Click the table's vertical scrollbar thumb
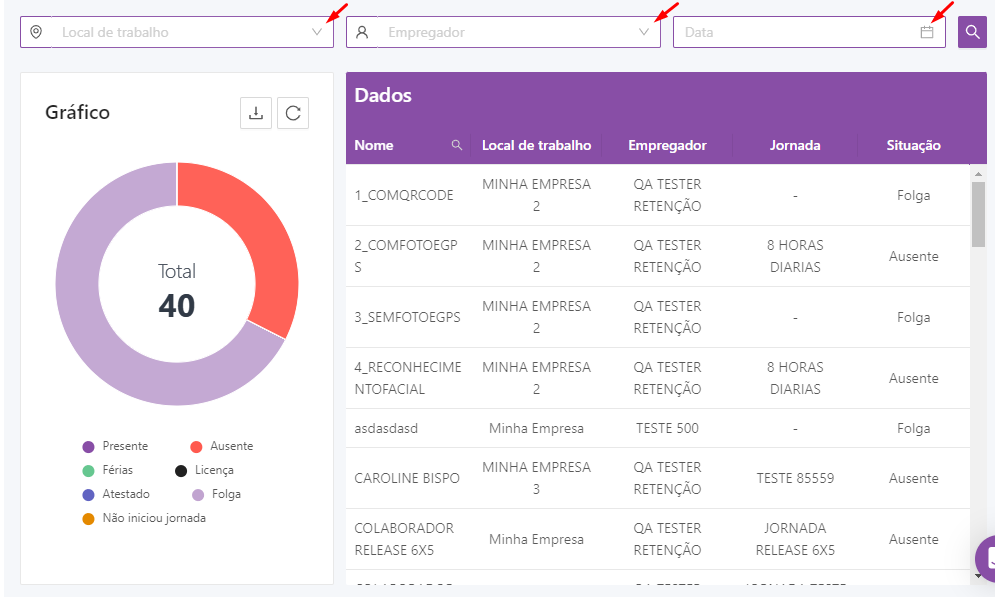The image size is (995, 597). (978, 214)
